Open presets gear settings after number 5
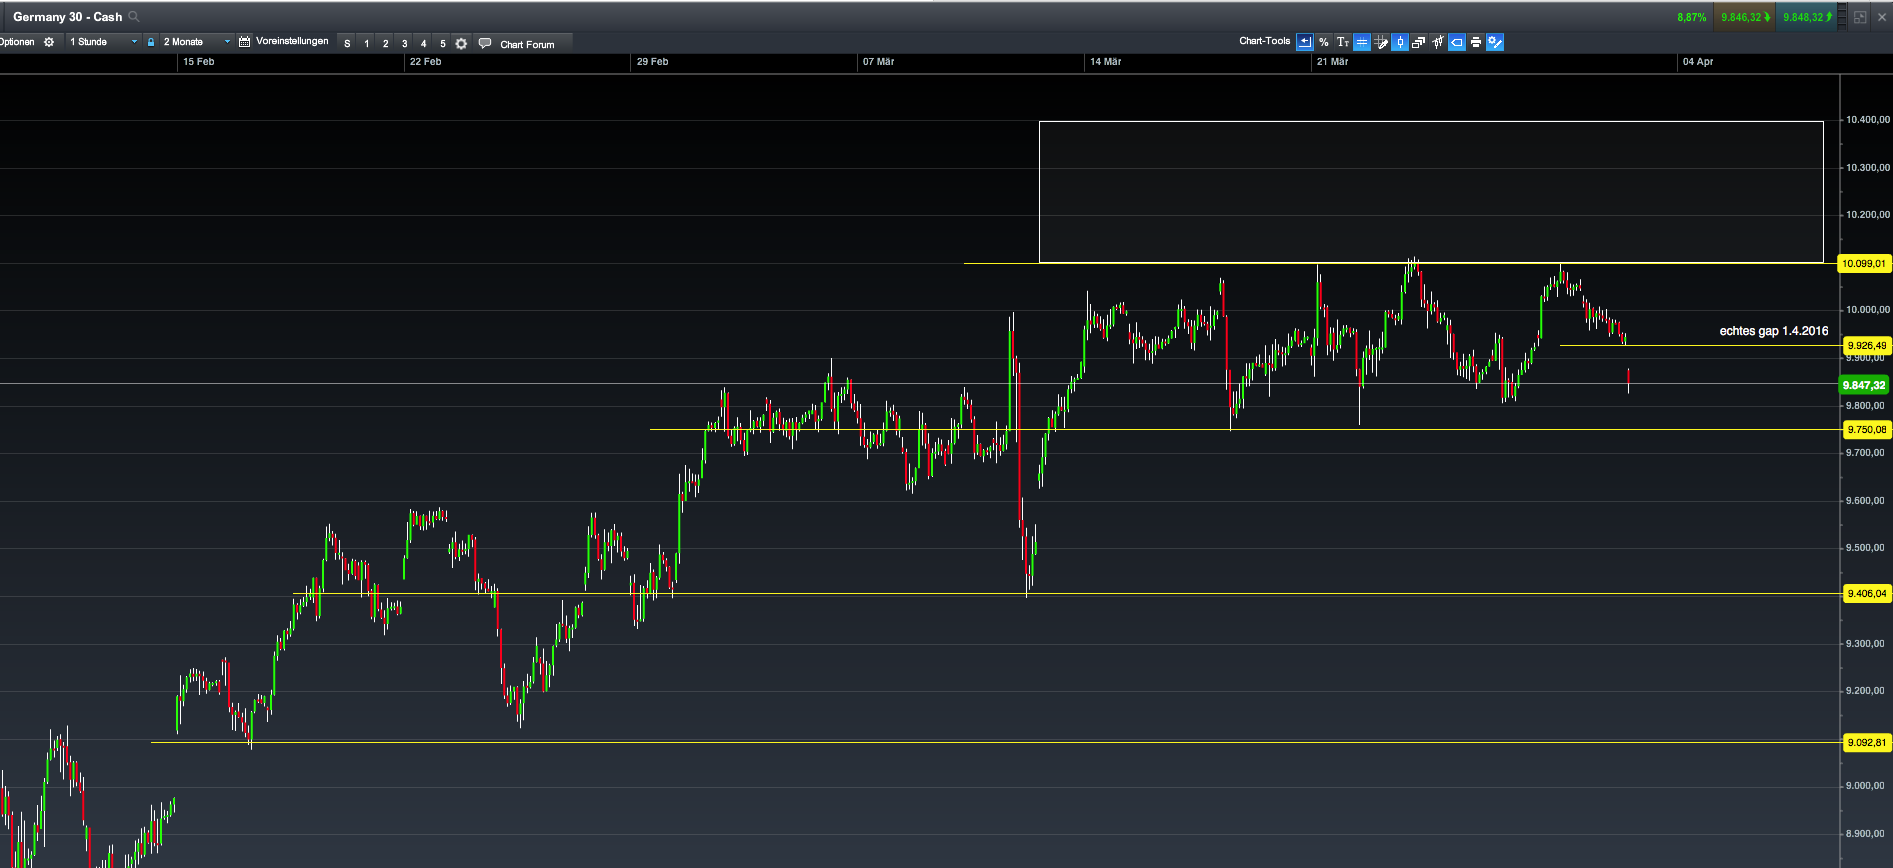Viewport: 1893px width, 868px height. point(461,43)
